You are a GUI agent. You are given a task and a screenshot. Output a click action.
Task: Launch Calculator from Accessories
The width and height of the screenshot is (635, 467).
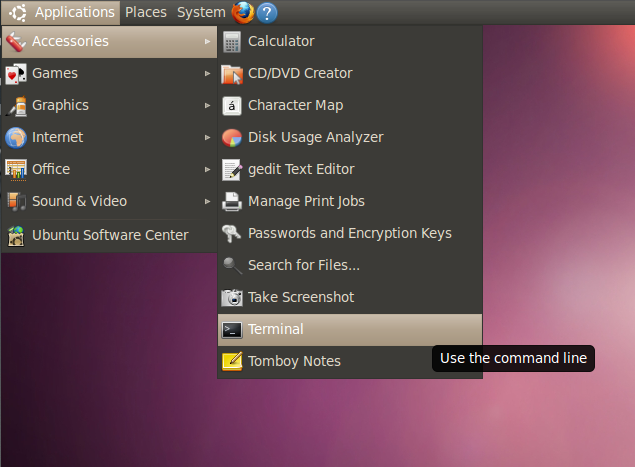[350, 41]
